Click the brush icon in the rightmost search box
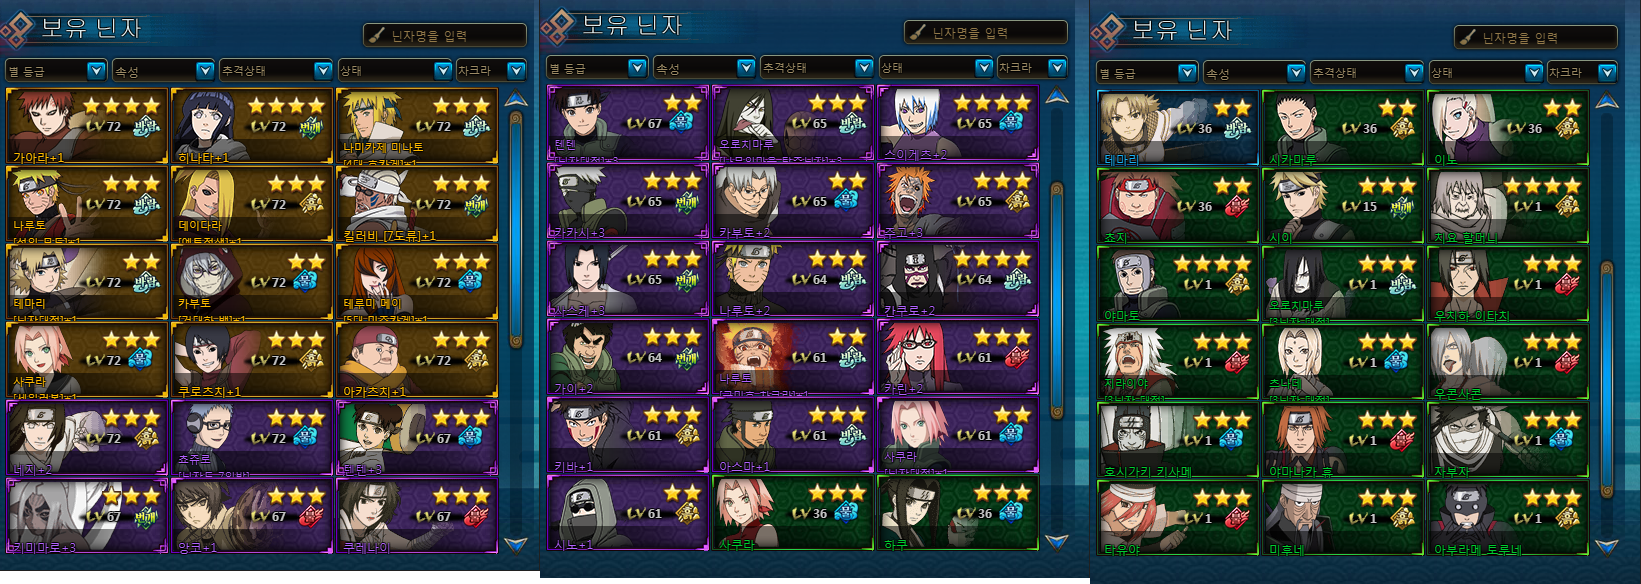Viewport: 1641px width, 584px height. [1467, 37]
